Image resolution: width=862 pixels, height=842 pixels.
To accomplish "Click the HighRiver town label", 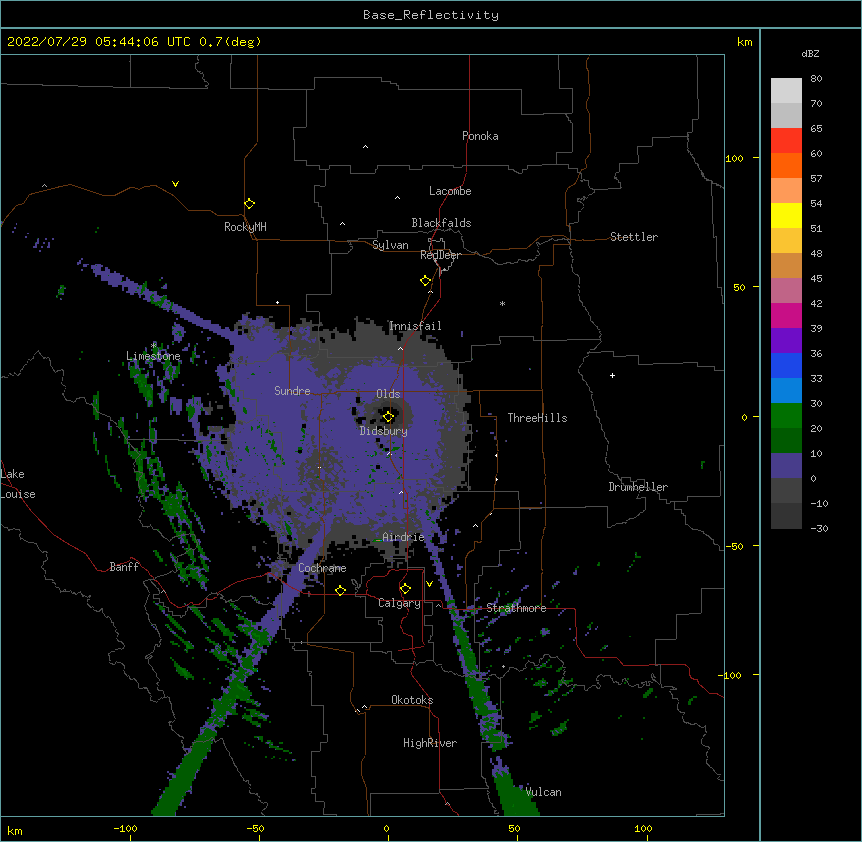I will [x=430, y=743].
